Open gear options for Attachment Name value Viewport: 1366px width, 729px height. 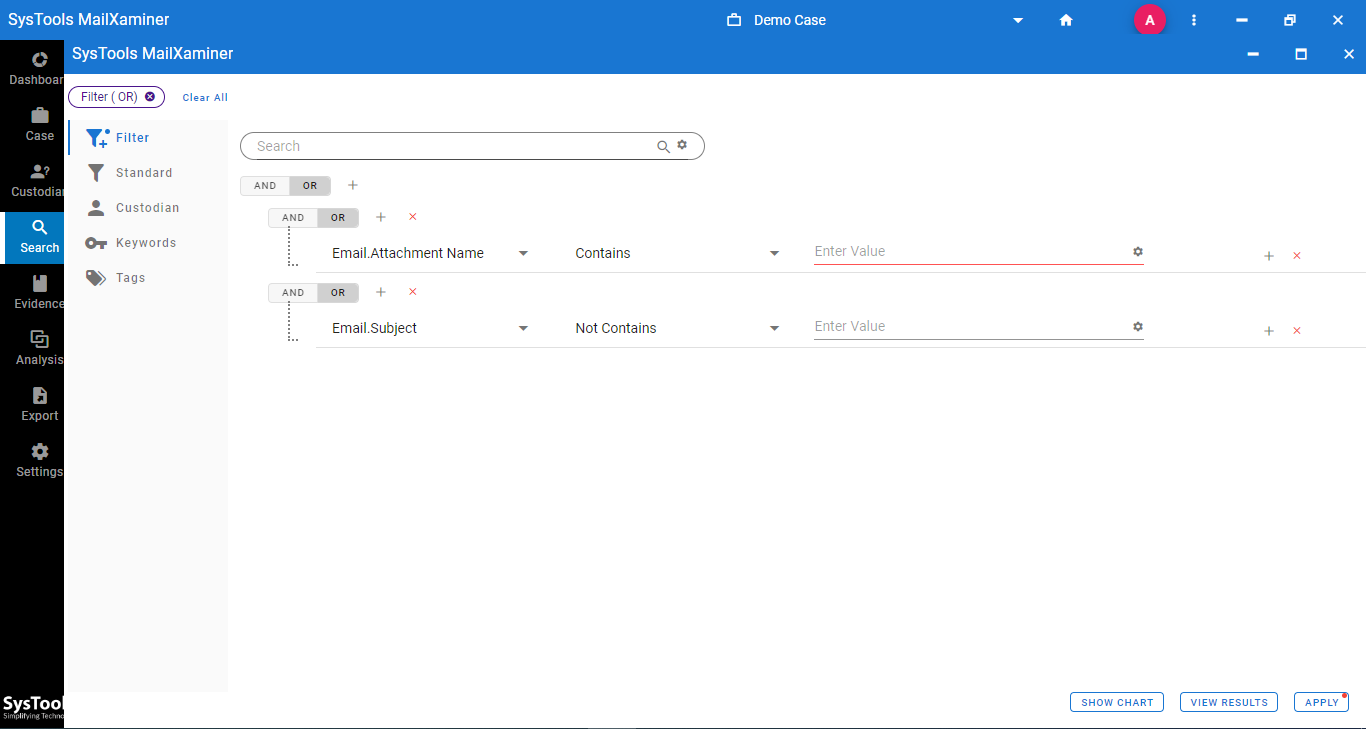1137,252
